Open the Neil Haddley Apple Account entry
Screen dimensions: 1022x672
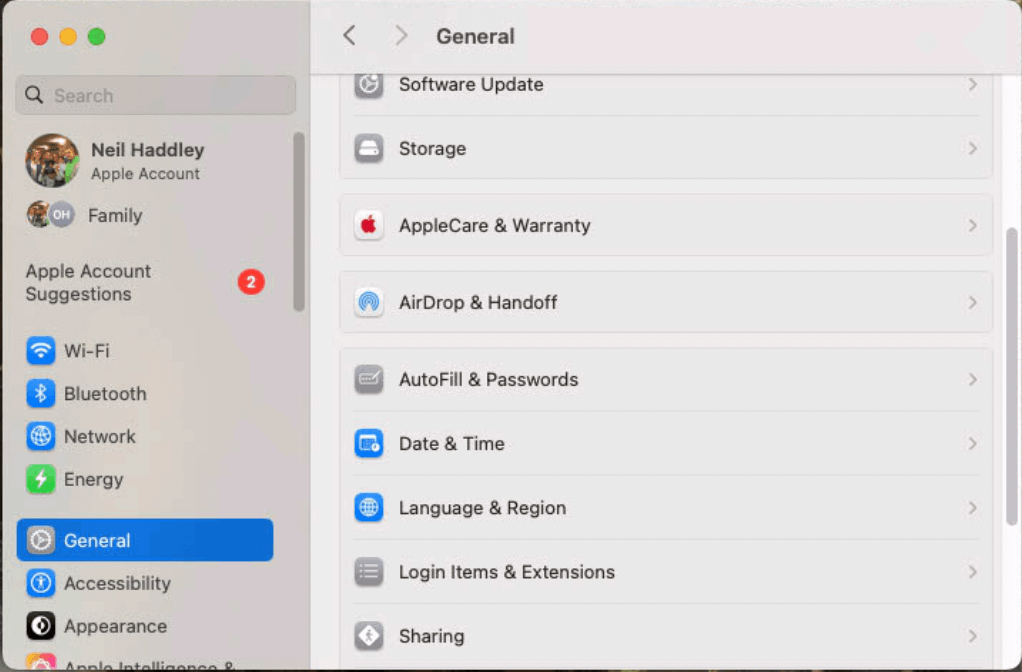coord(147,160)
